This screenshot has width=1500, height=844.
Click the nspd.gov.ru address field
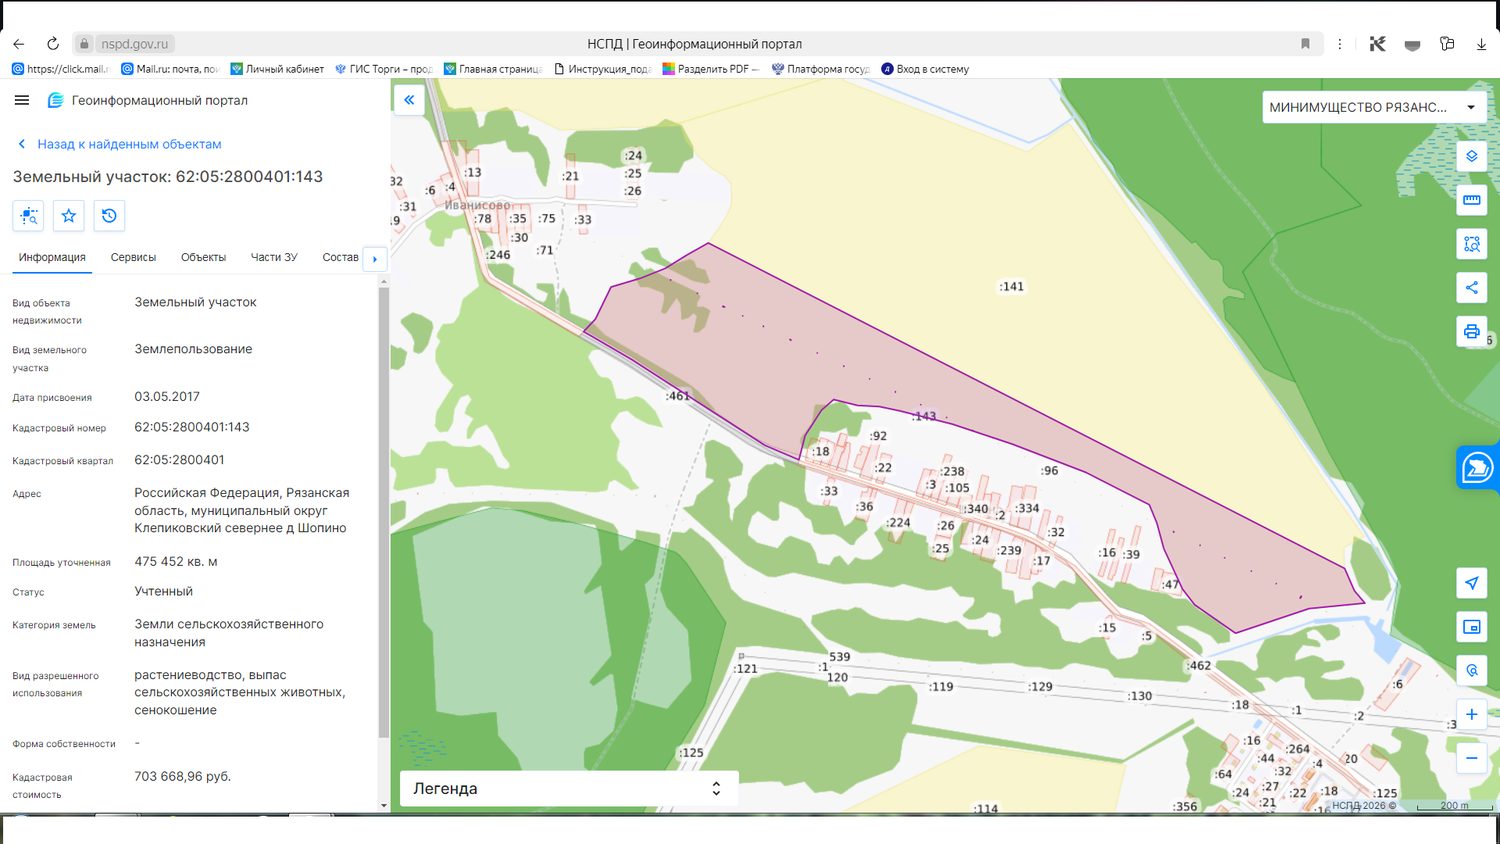coord(136,44)
